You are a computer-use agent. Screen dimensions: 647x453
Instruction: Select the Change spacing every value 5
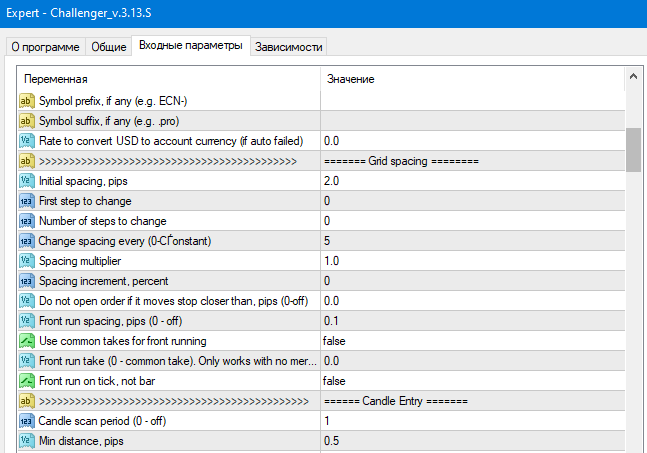(x=327, y=241)
